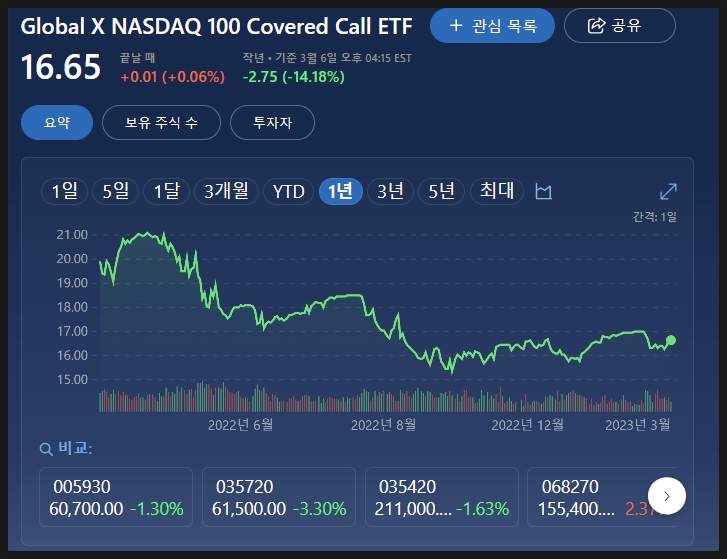
Task: Select the 1년 time range
Action: click(x=341, y=191)
